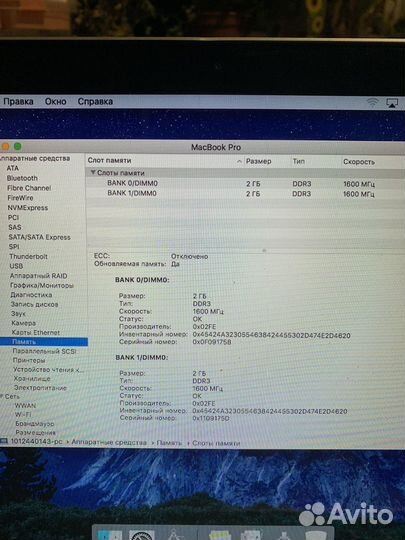
Task: Click the green zoom window button
Action: (18, 147)
